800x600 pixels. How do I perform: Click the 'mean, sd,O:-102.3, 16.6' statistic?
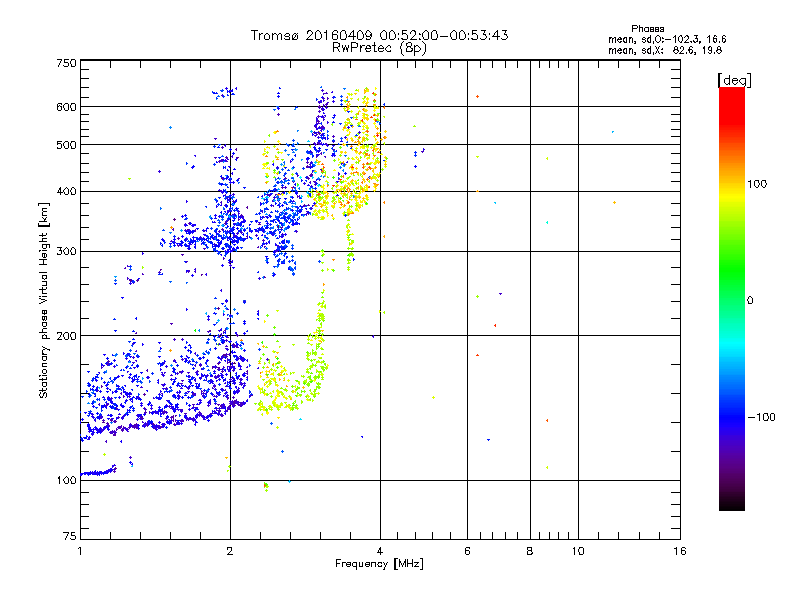(667, 39)
